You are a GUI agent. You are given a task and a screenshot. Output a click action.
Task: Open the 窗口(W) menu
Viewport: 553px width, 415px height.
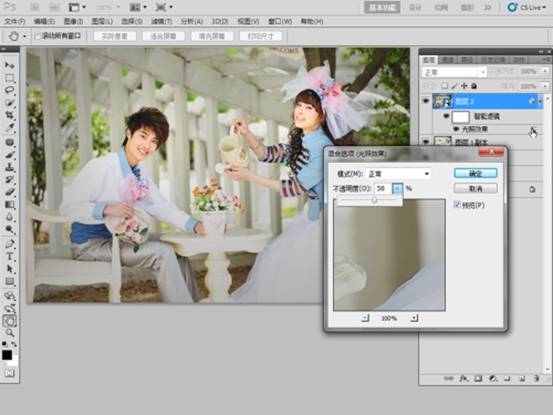tap(280, 22)
